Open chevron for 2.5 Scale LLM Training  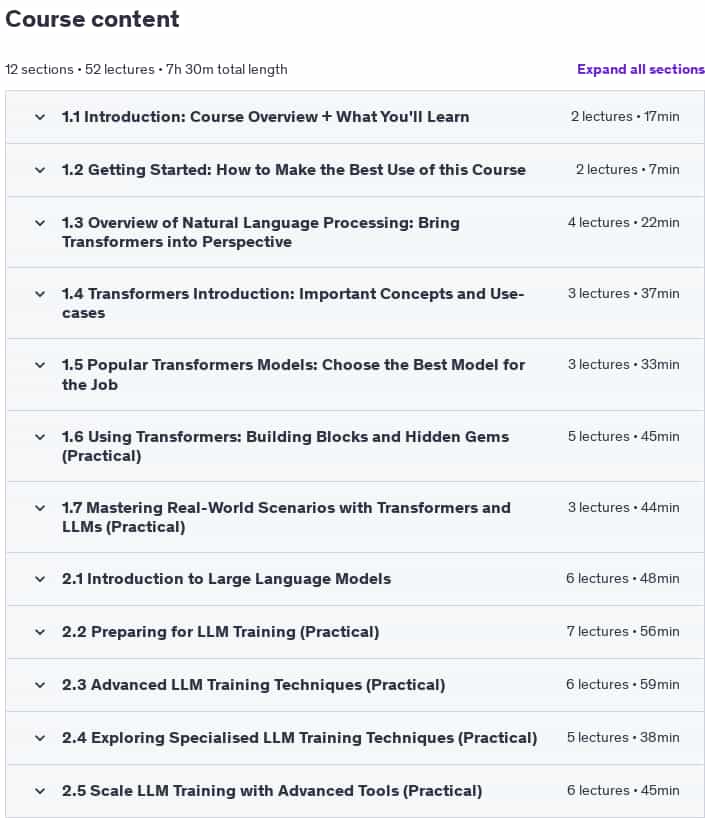pyautogui.click(x=40, y=791)
